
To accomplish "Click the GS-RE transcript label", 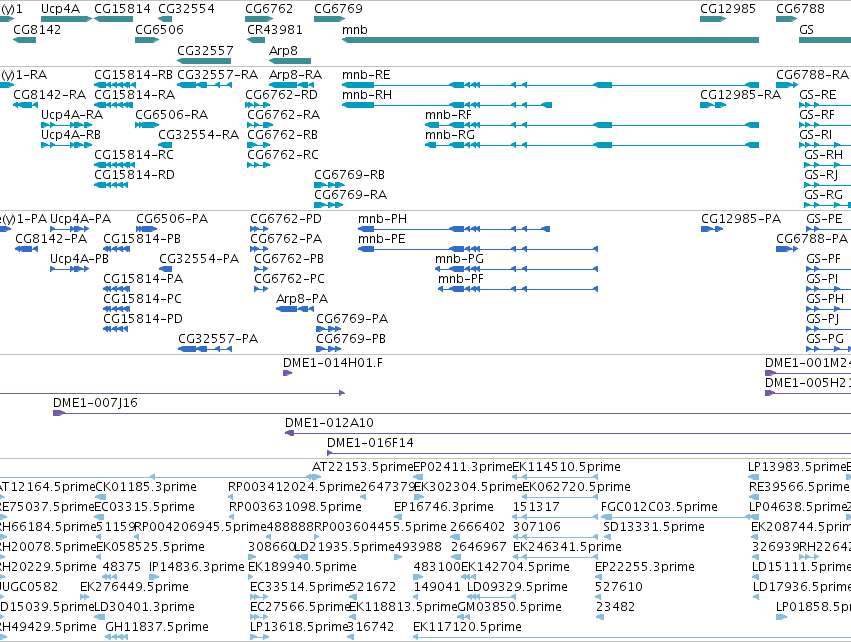I will pyautogui.click(x=818, y=95).
